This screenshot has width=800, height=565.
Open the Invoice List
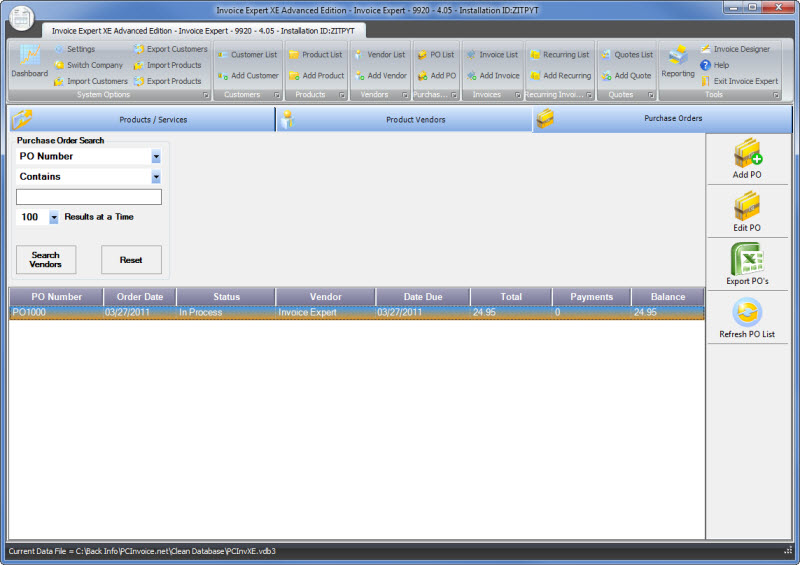[x=493, y=55]
